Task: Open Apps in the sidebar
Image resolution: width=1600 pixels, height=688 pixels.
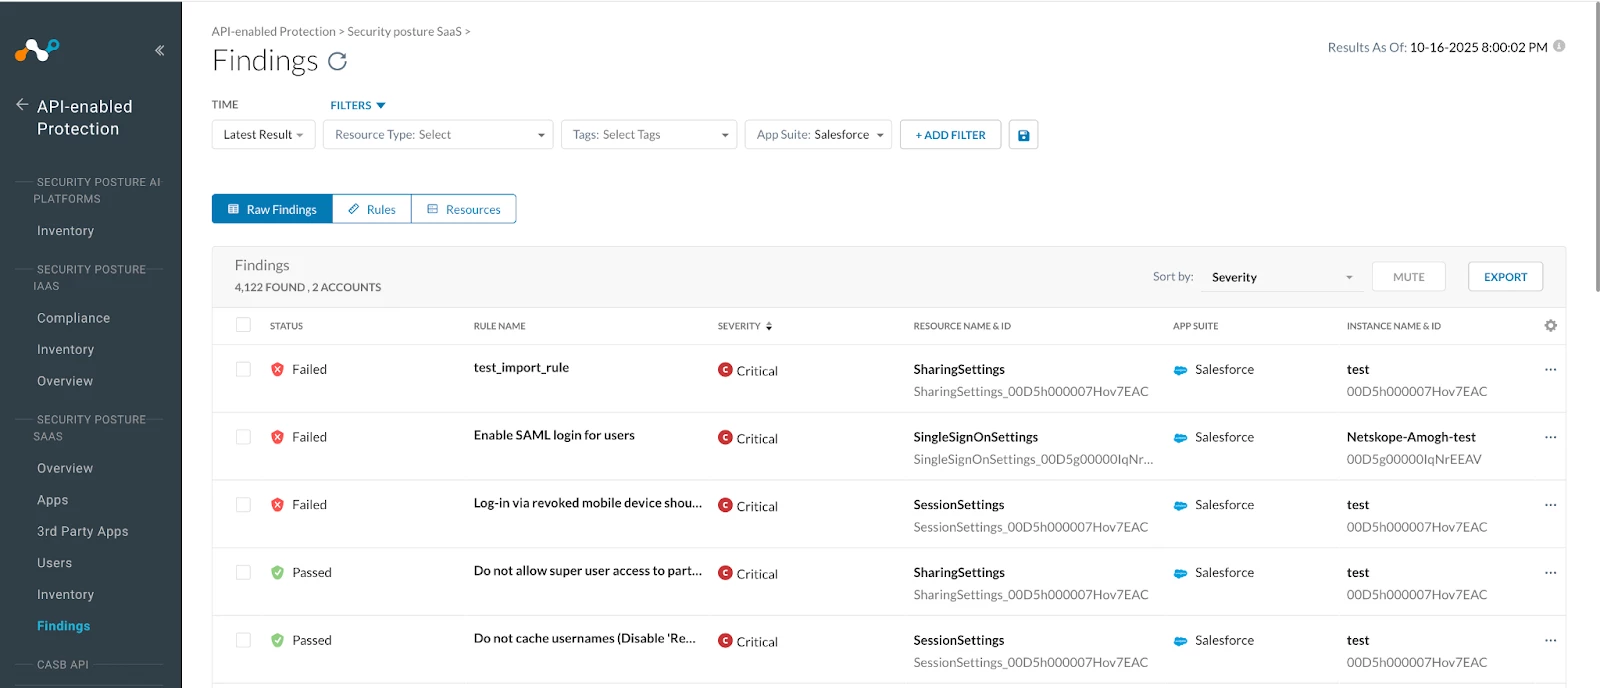Action: click(53, 500)
